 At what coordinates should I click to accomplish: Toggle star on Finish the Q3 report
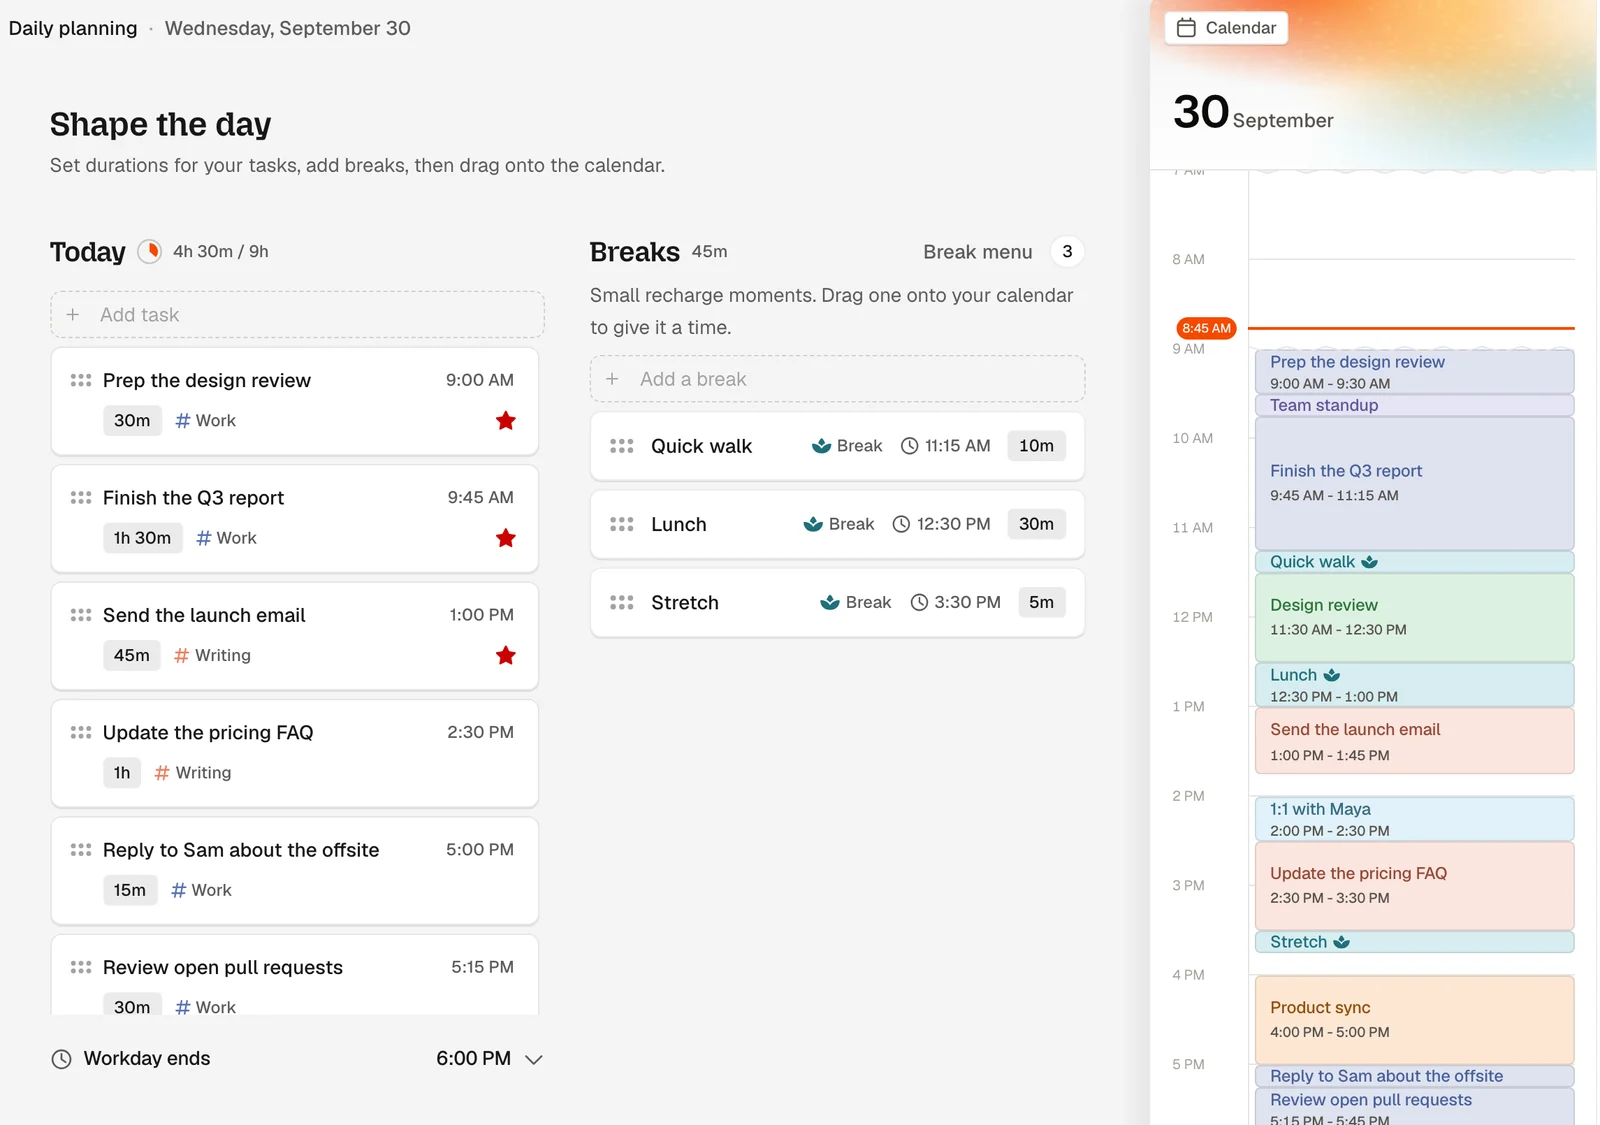[506, 538]
